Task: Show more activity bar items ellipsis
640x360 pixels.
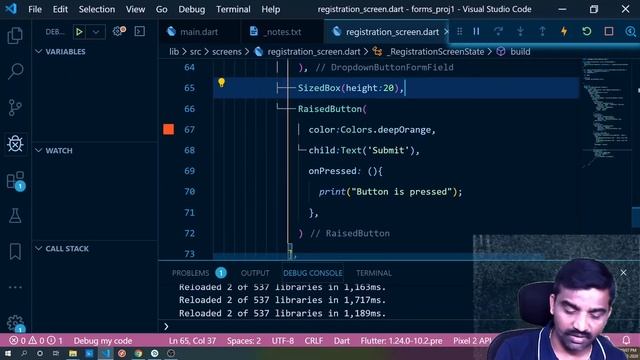Action: tap(15, 287)
